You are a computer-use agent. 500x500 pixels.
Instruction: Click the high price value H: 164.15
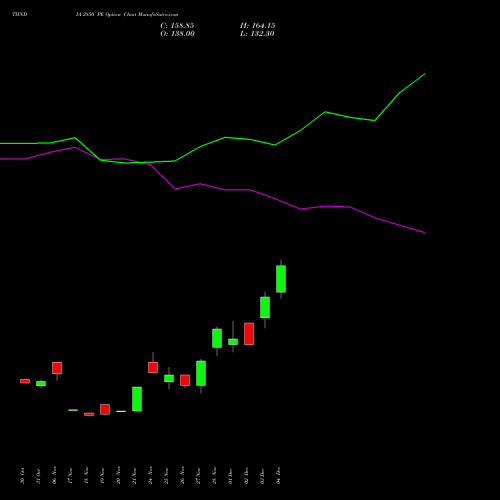[258, 26]
